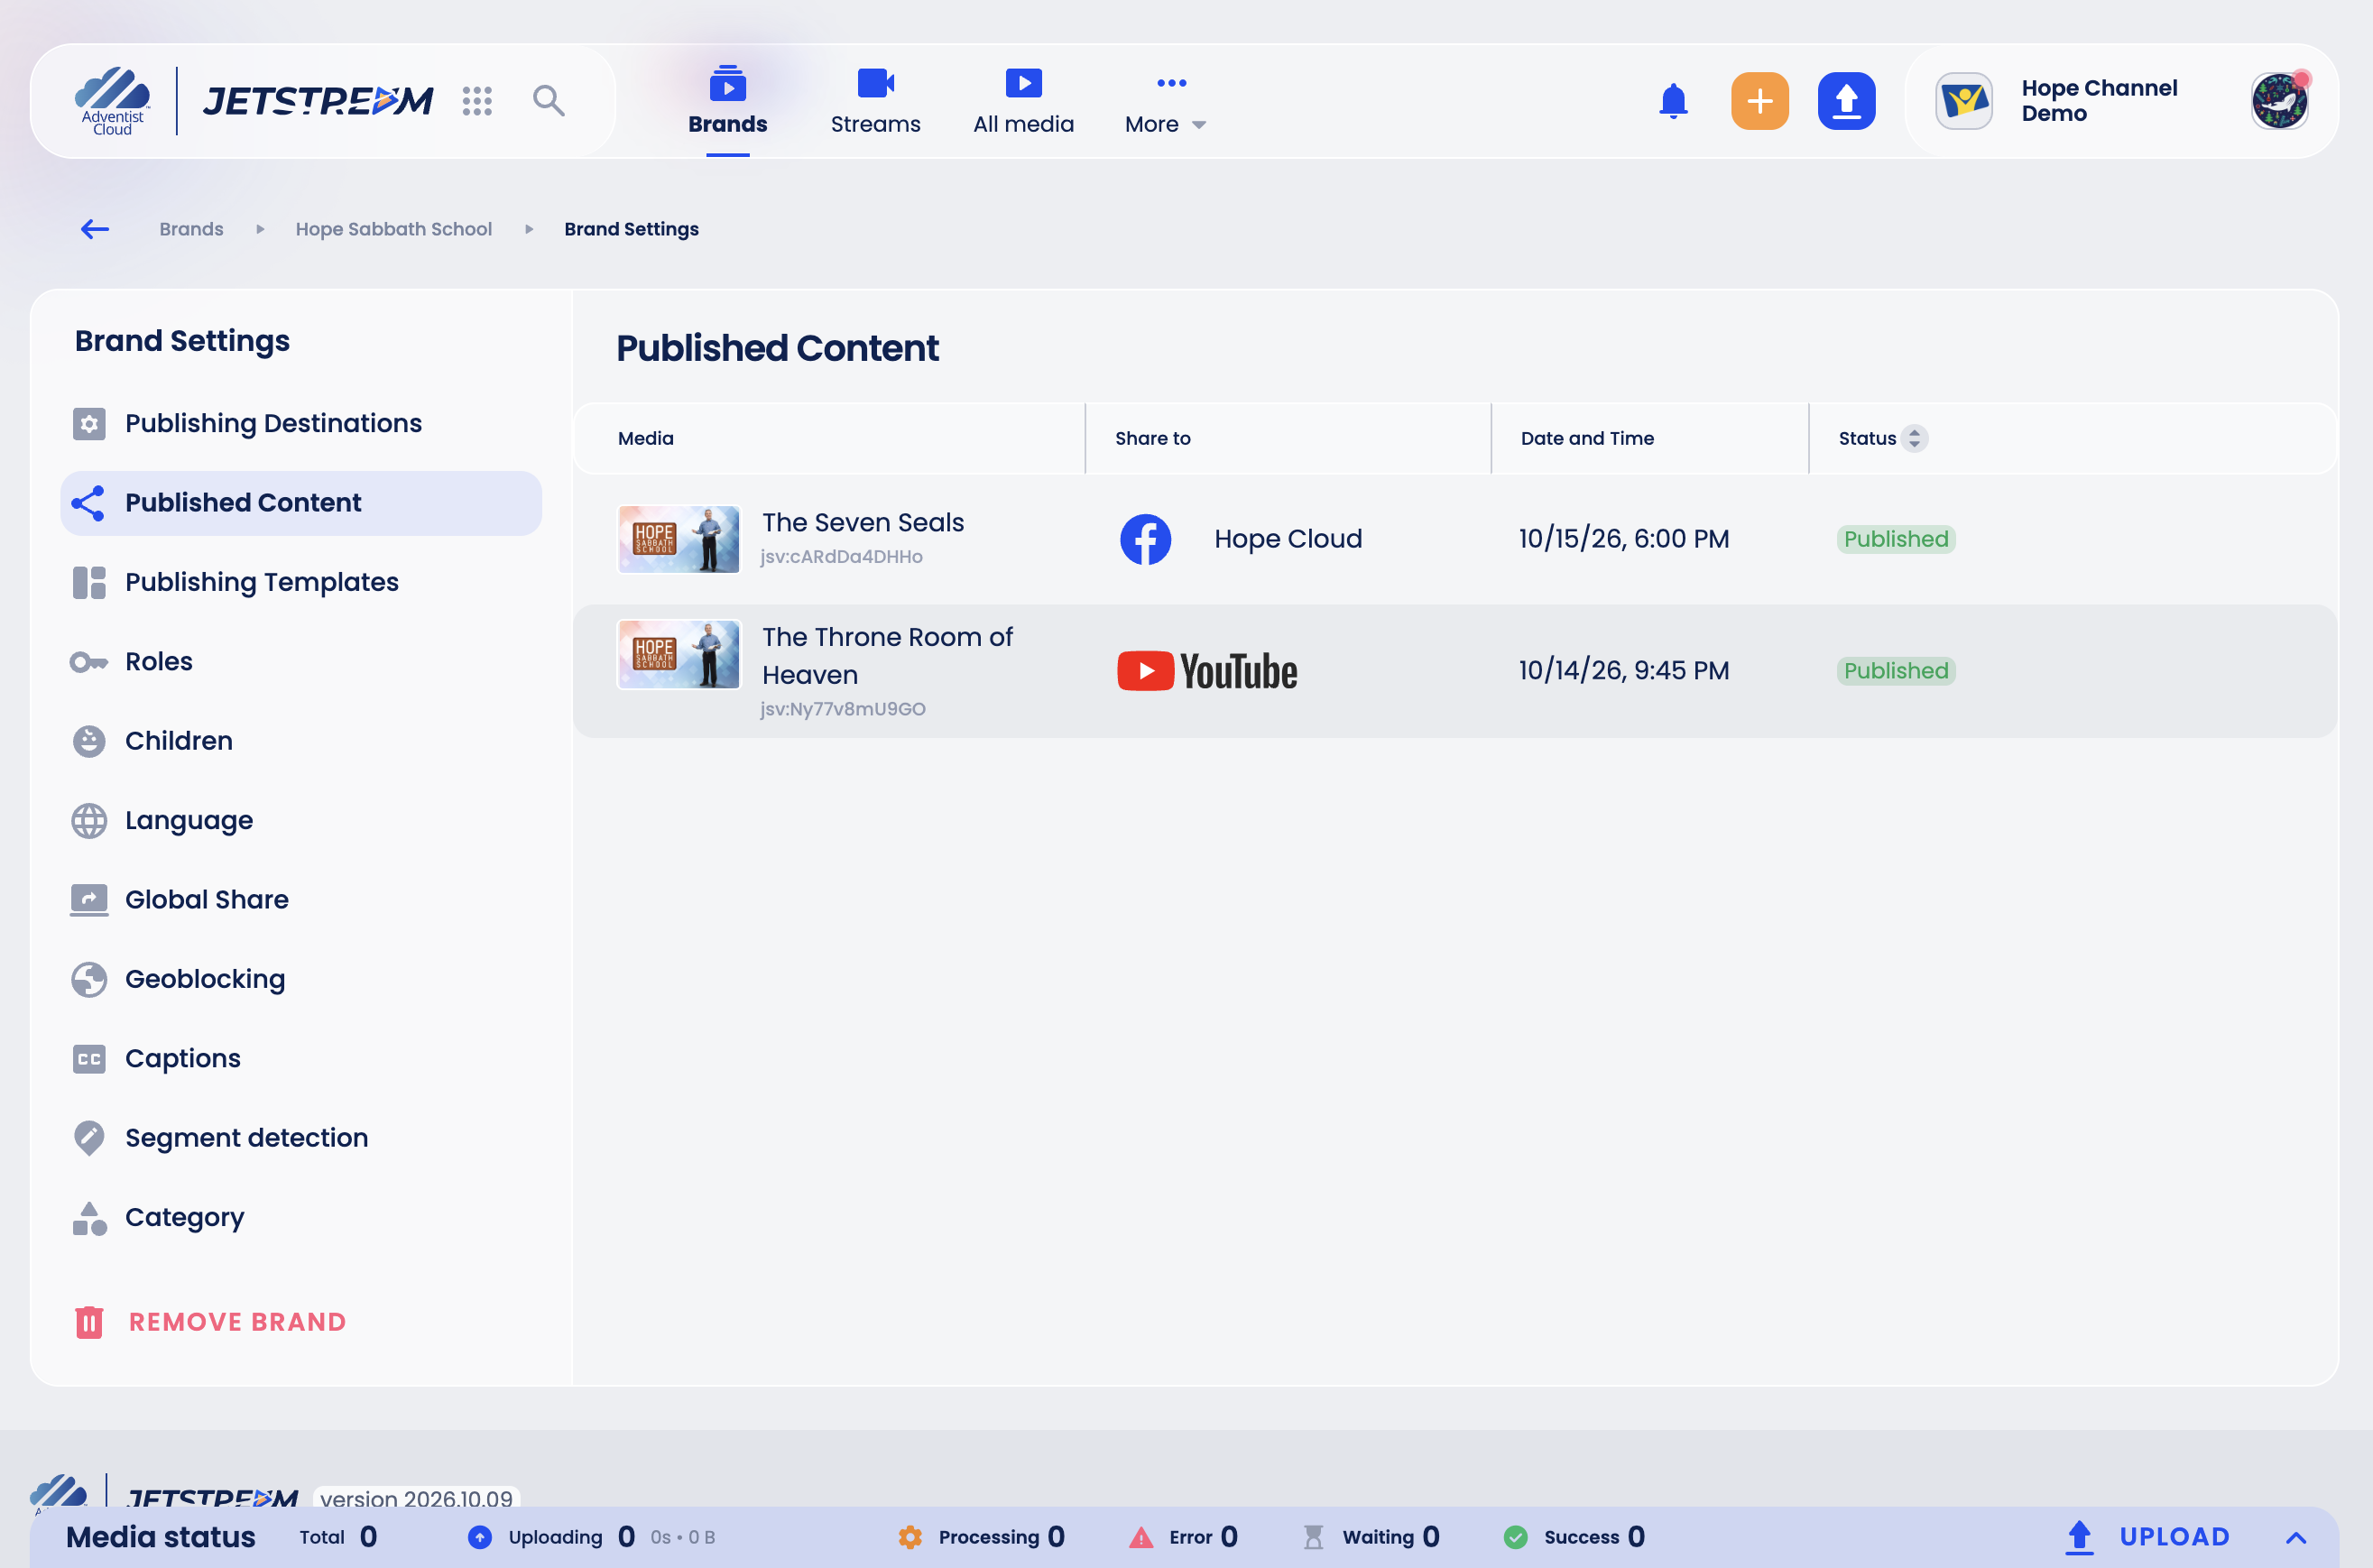Click Hope Sabbath School breadcrumb link
The height and width of the screenshot is (1568, 2373).
click(393, 229)
